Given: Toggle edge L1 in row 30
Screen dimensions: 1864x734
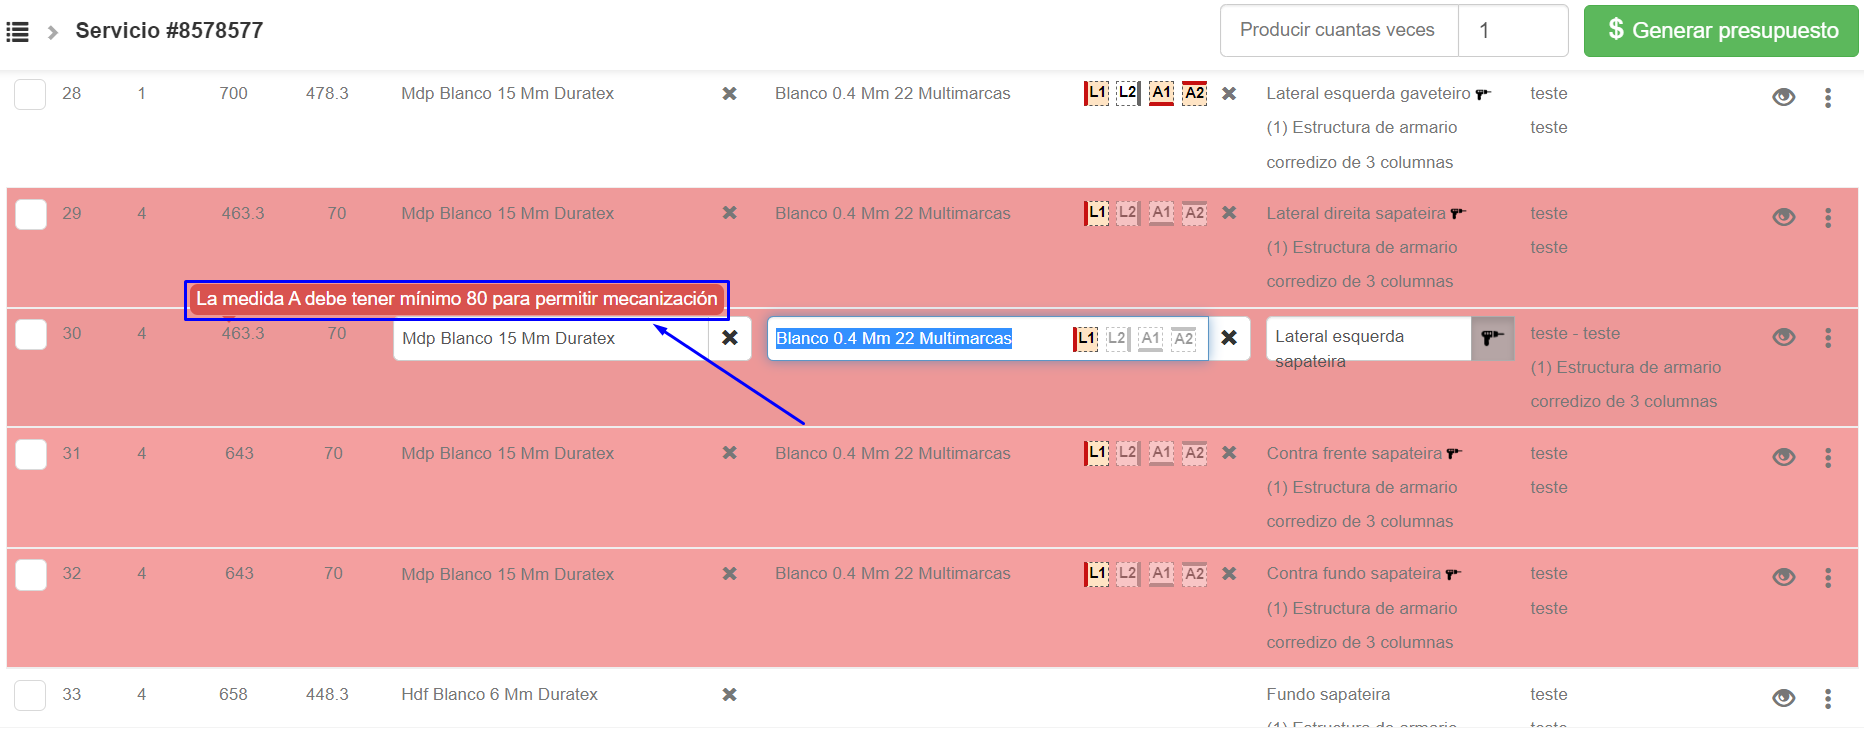Looking at the screenshot, I should coord(1086,339).
